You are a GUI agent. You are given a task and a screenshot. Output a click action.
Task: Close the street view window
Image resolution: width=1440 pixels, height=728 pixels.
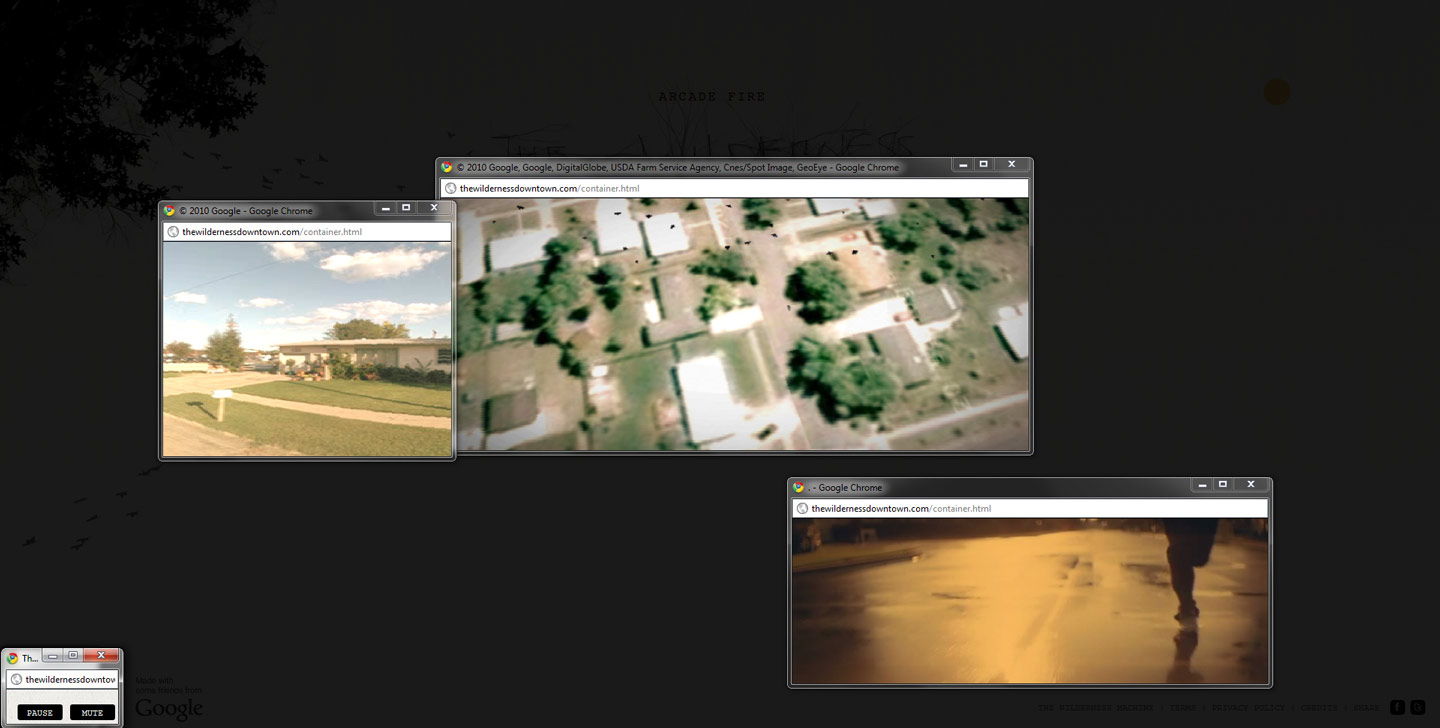pyautogui.click(x=434, y=208)
